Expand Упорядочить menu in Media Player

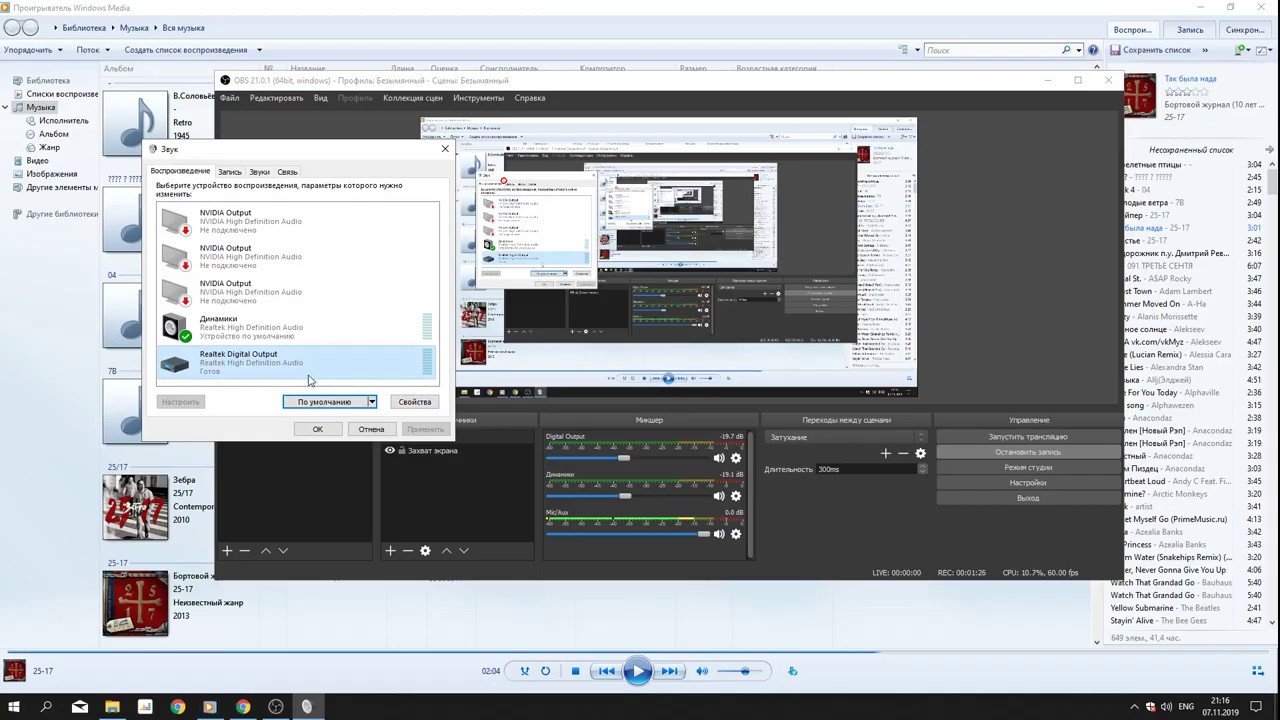point(32,50)
